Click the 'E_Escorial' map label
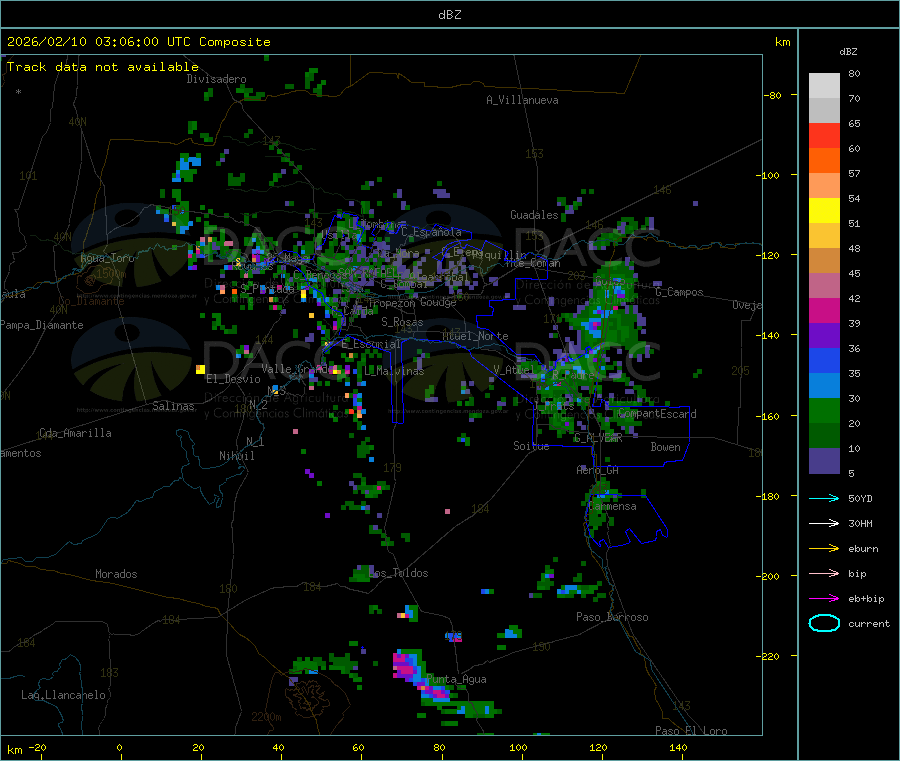900x761 pixels. point(370,344)
